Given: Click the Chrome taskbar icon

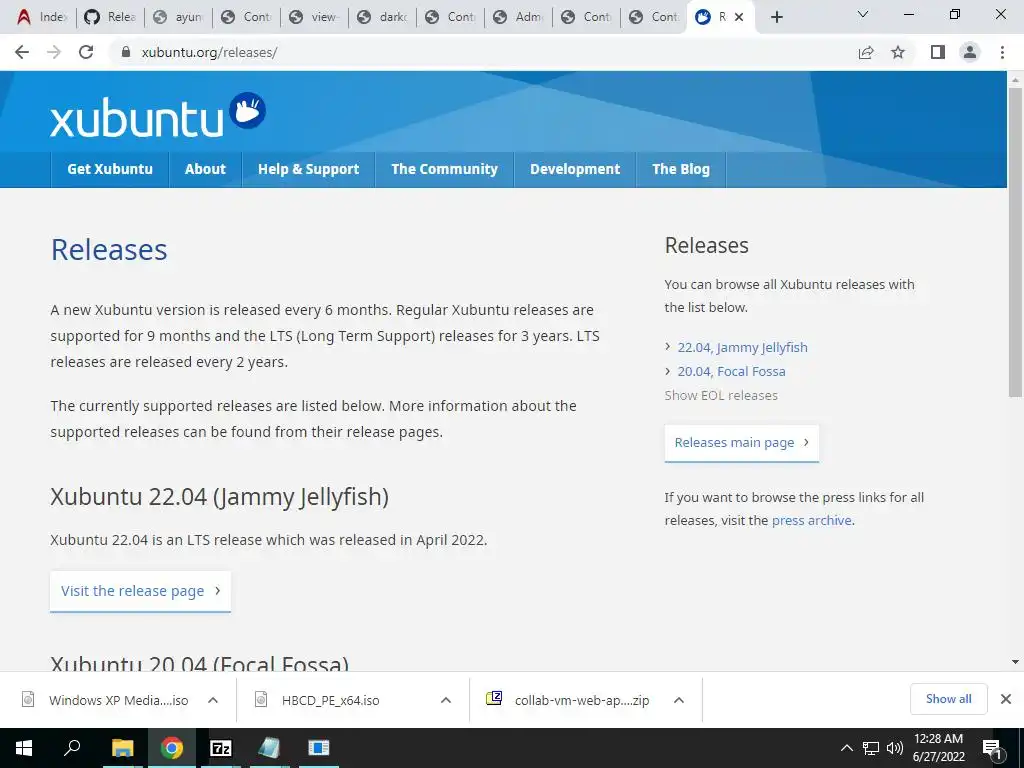Looking at the screenshot, I should click(172, 748).
